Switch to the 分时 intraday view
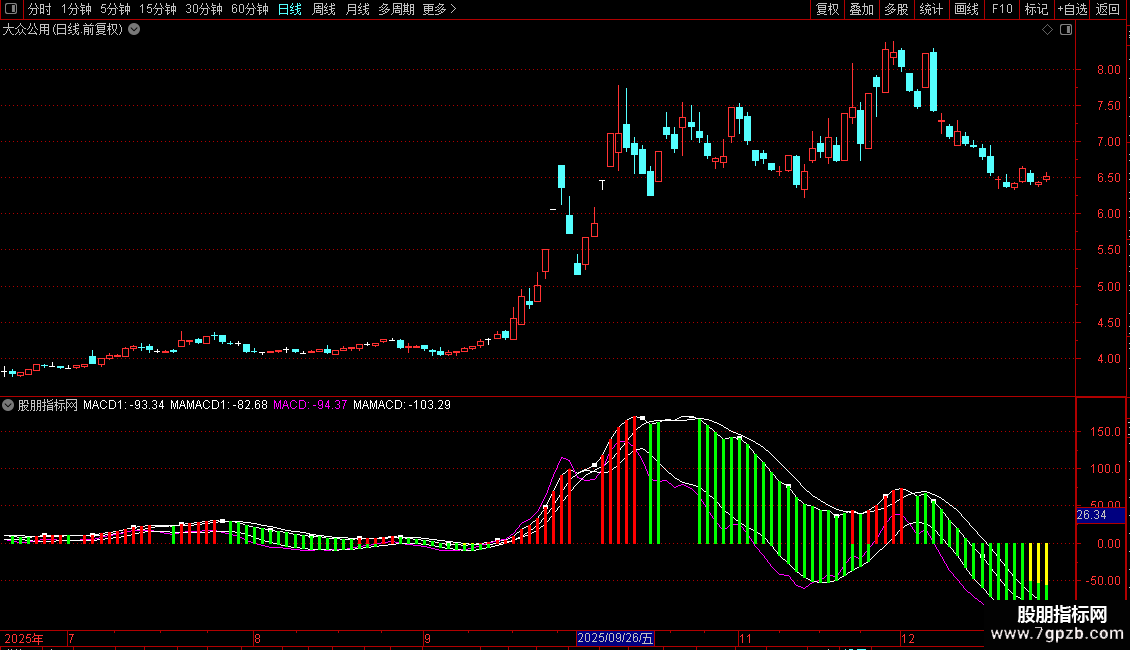The width and height of the screenshot is (1130, 650). click(40, 9)
